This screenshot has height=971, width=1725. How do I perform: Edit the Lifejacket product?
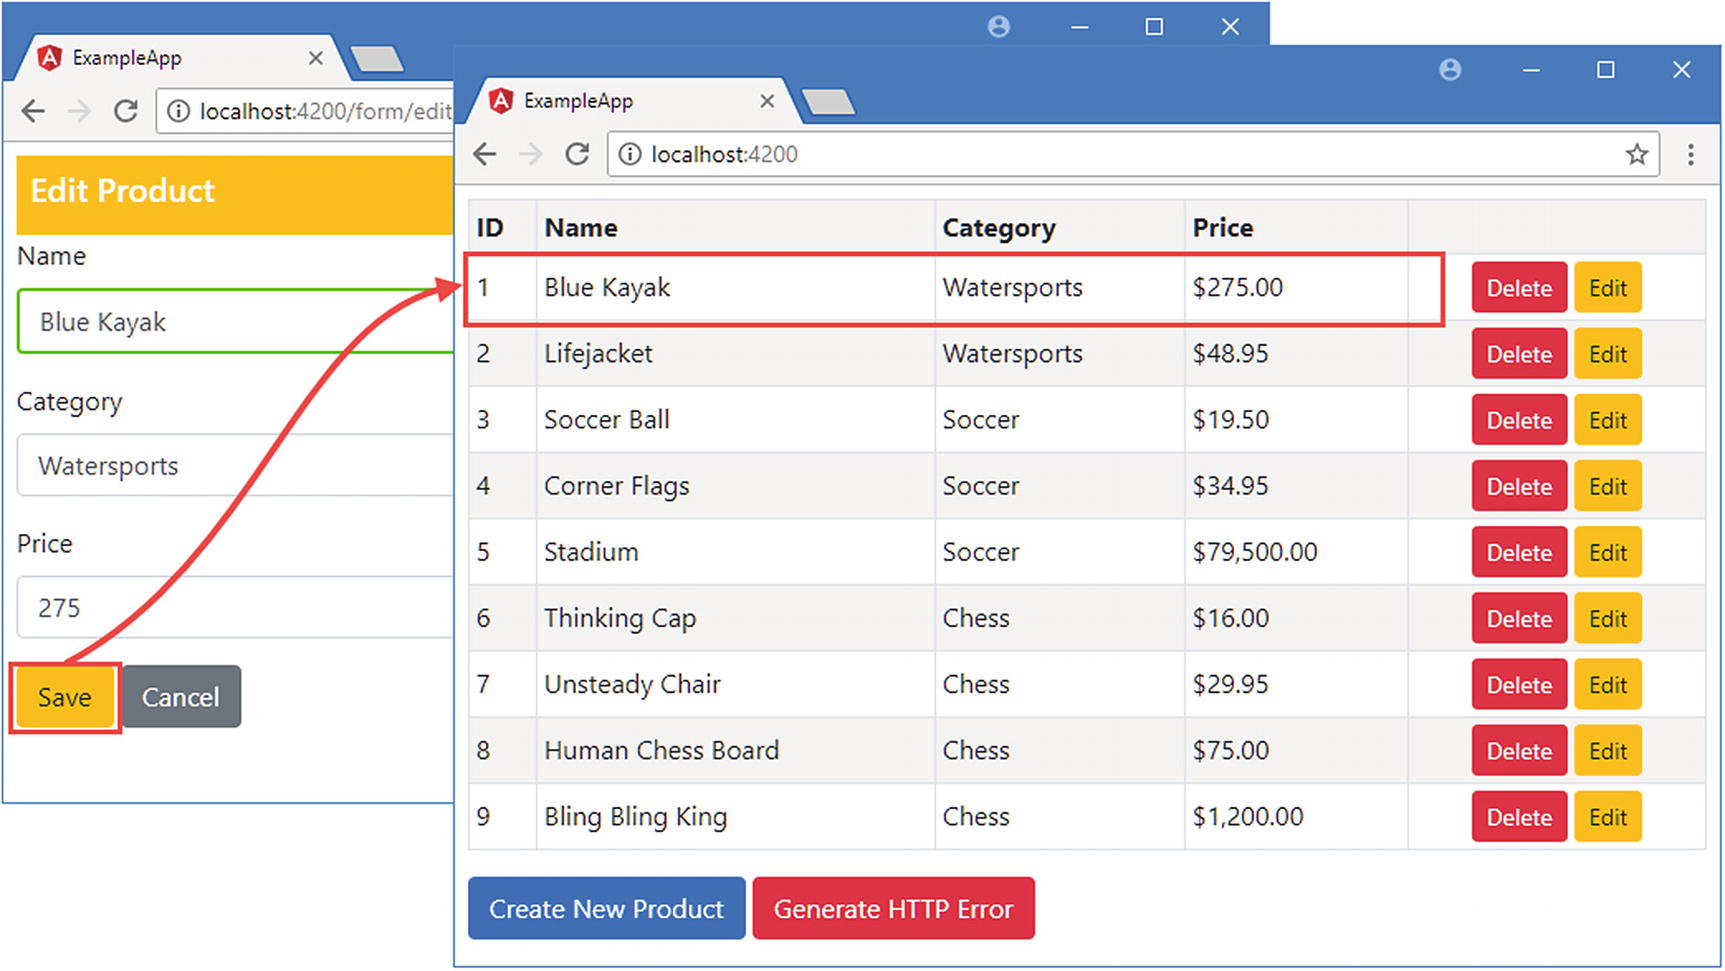1608,354
